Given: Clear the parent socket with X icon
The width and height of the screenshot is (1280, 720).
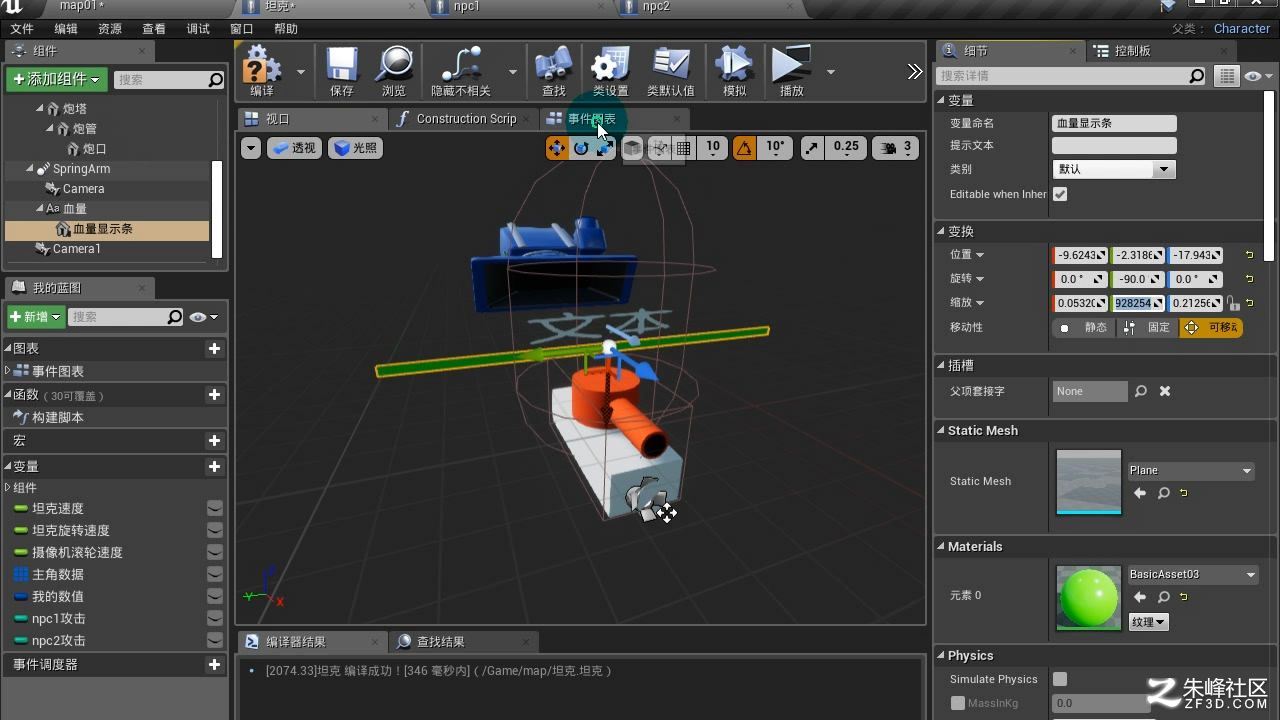Looking at the screenshot, I should [x=1165, y=391].
